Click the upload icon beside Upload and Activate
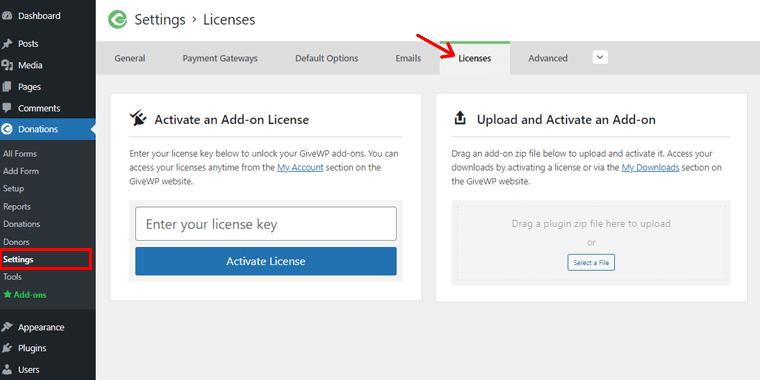 (x=460, y=118)
